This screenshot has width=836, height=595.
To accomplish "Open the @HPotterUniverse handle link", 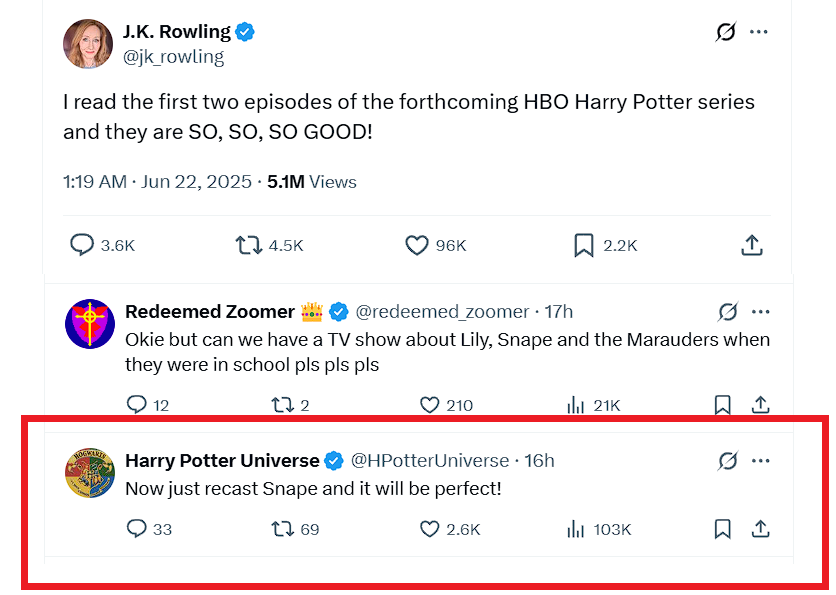I will (429, 461).
